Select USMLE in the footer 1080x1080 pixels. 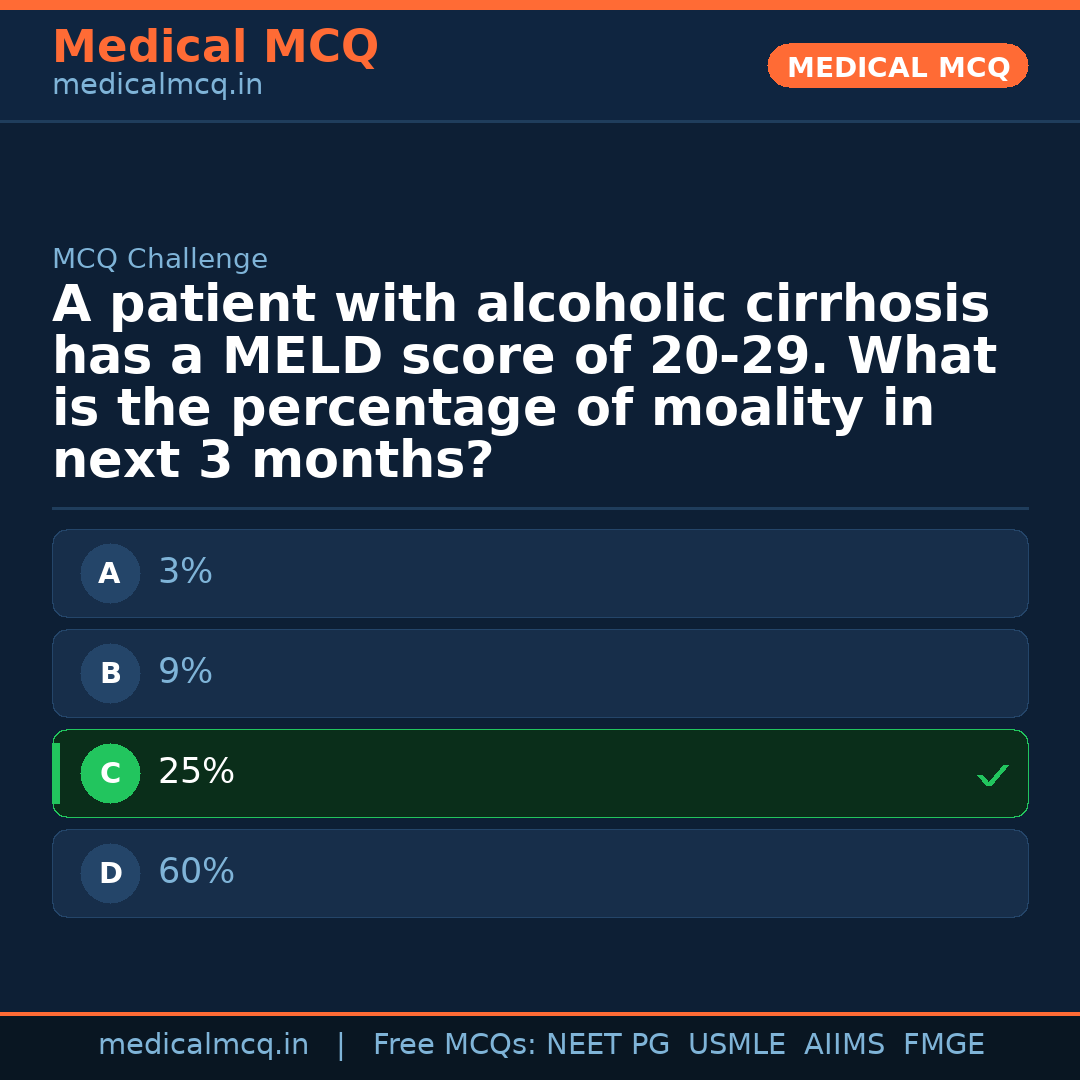coord(736,1045)
